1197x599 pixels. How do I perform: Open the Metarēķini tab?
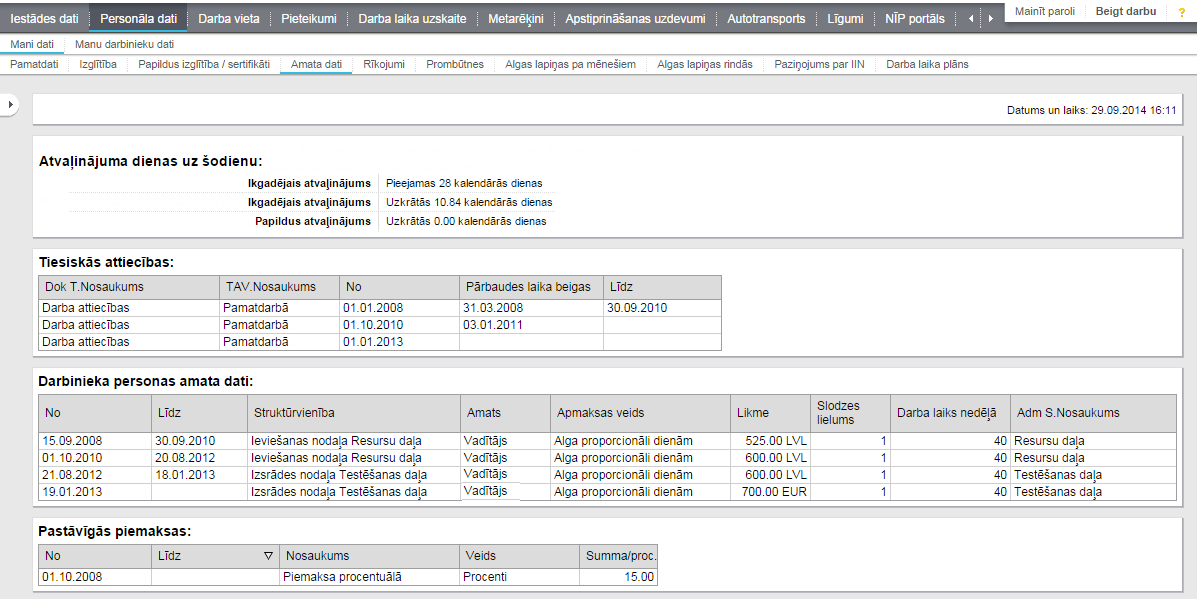[x=516, y=18]
